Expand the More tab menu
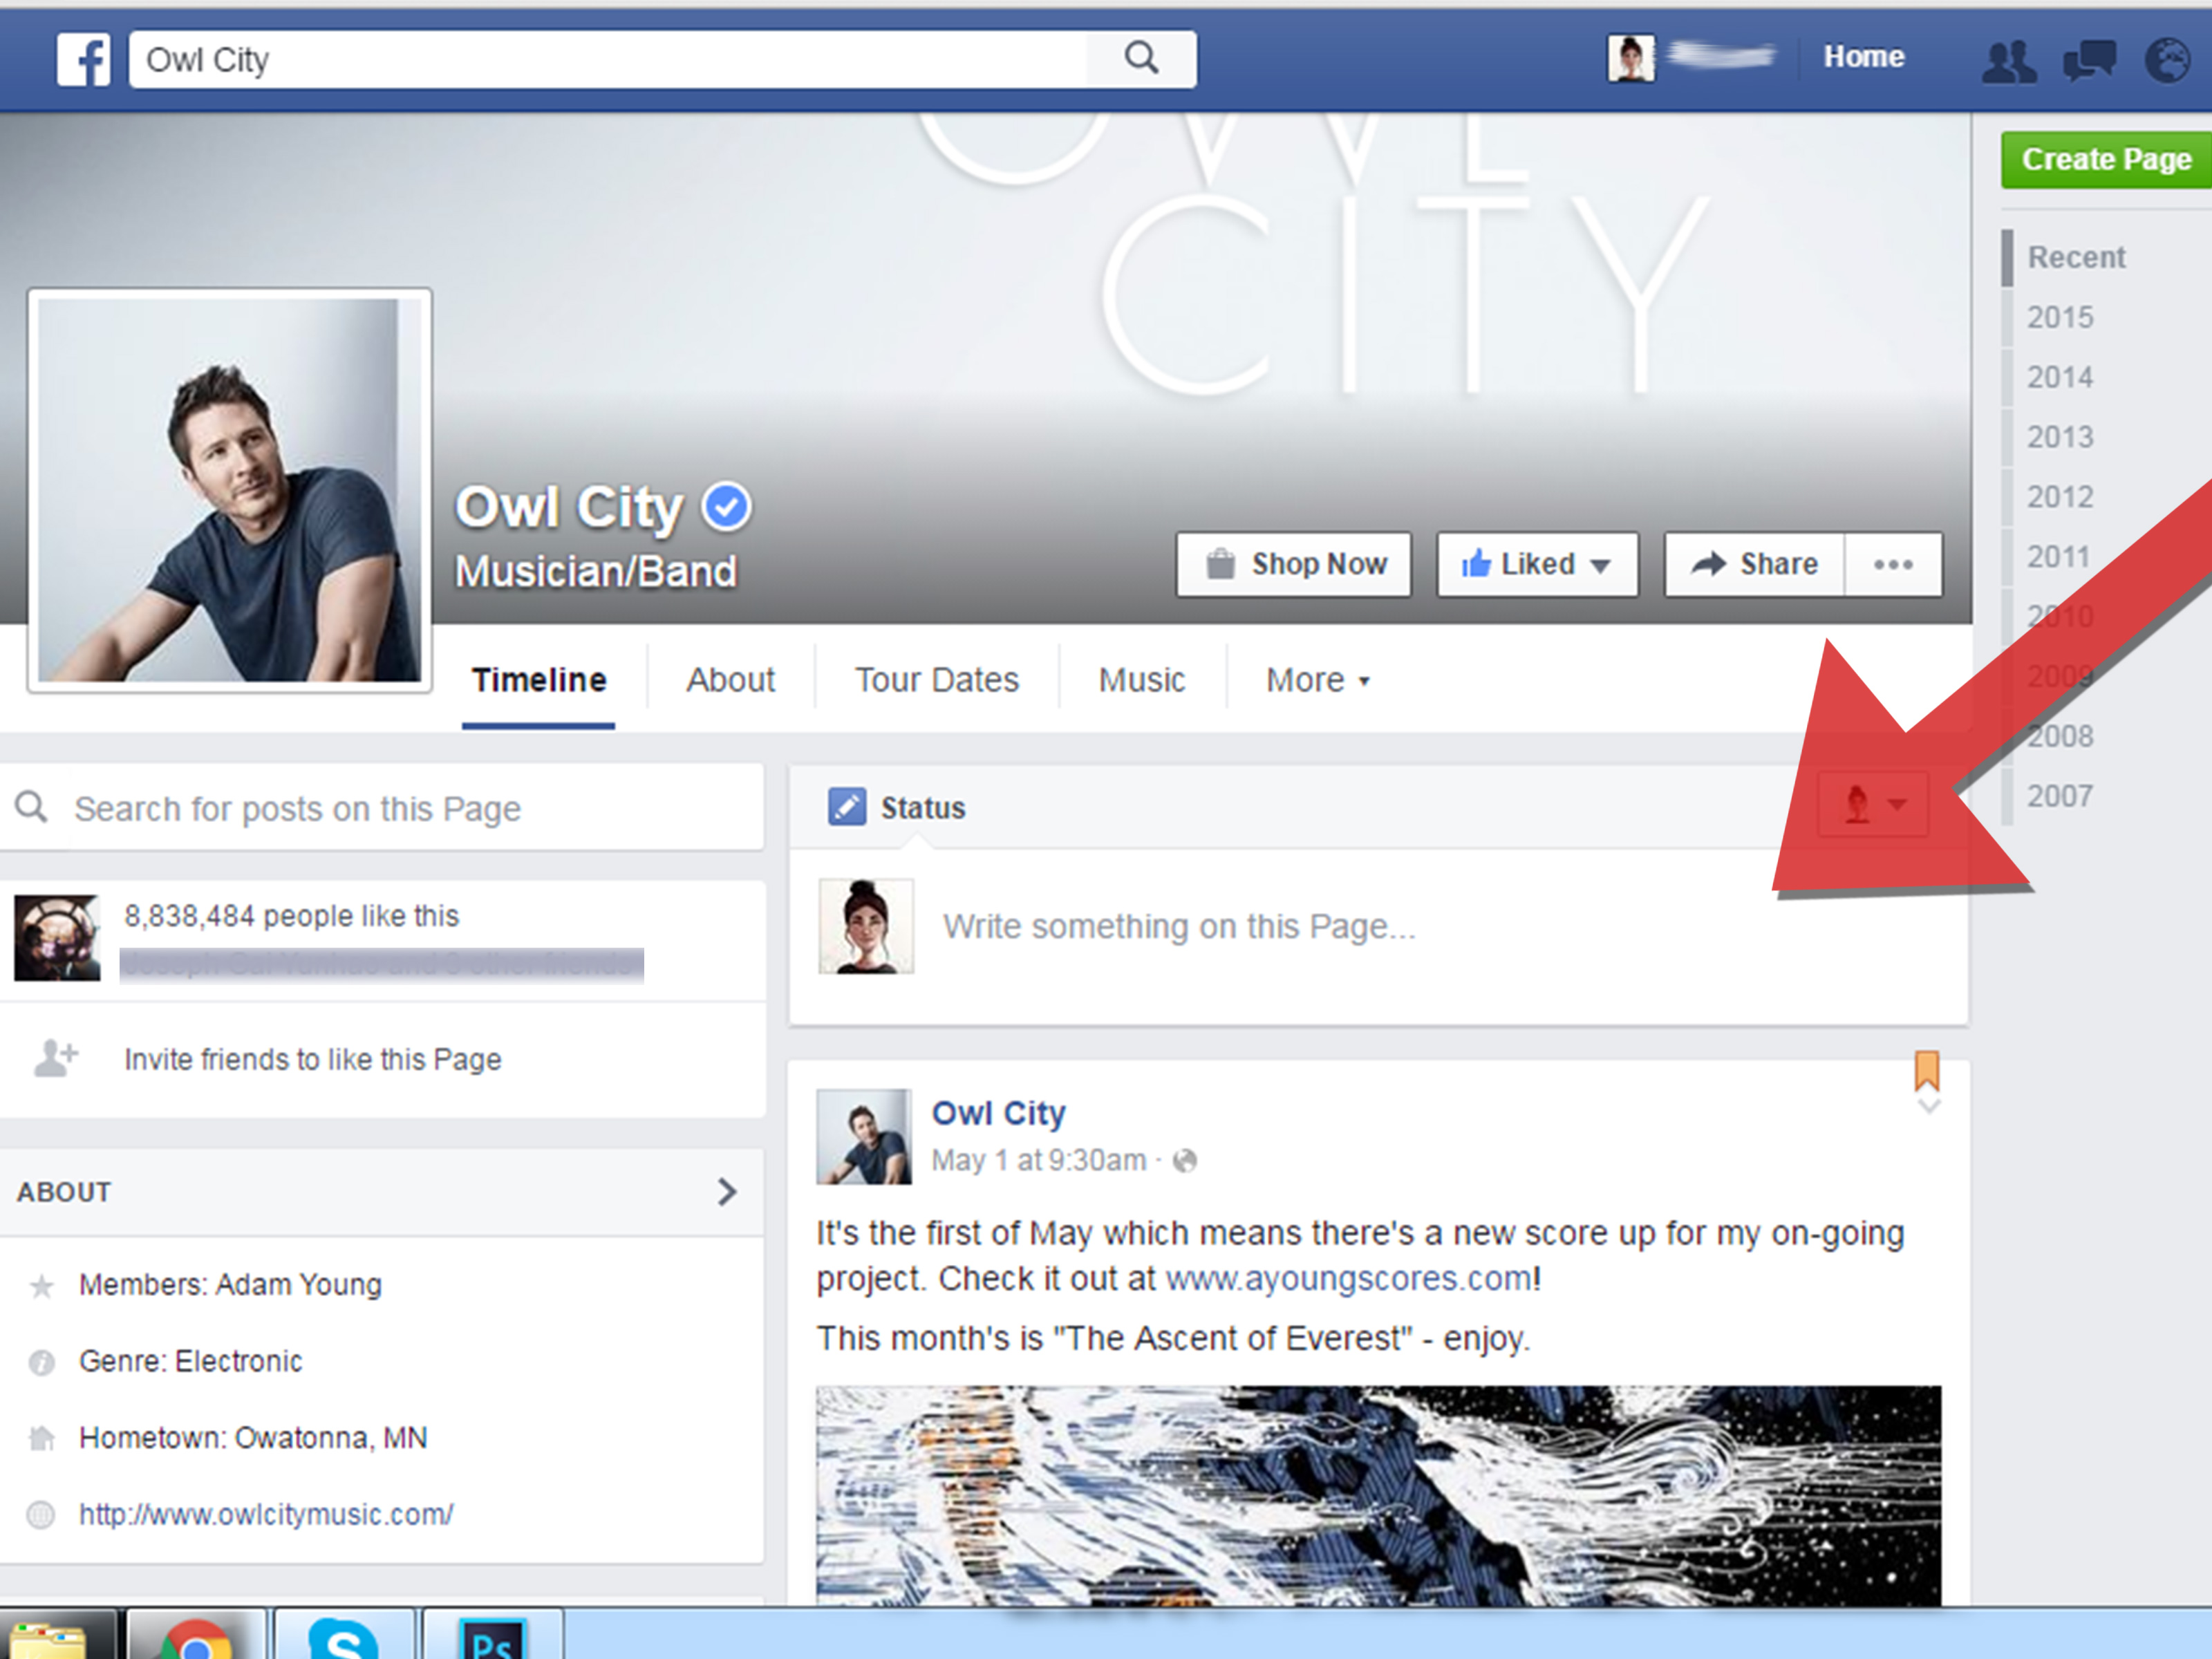The width and height of the screenshot is (2212, 1659). click(x=1317, y=680)
